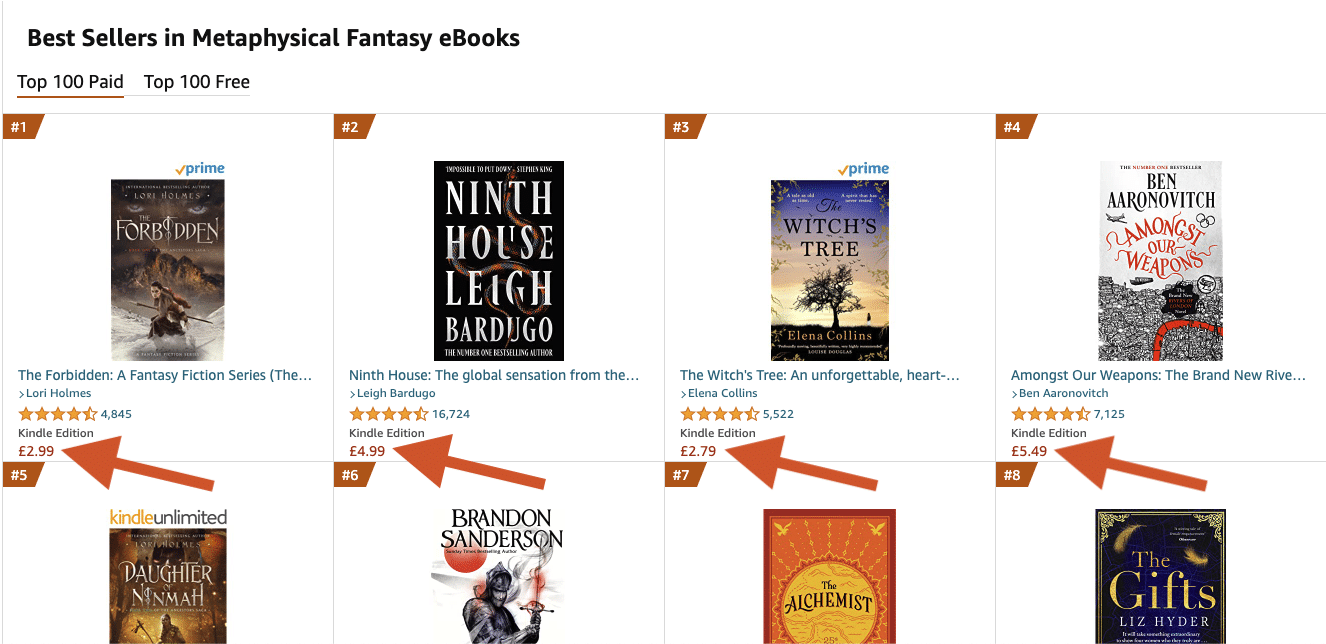This screenshot has height=644, width=1326.
Task: Click the #7 rank ribbon badge
Action: (683, 474)
